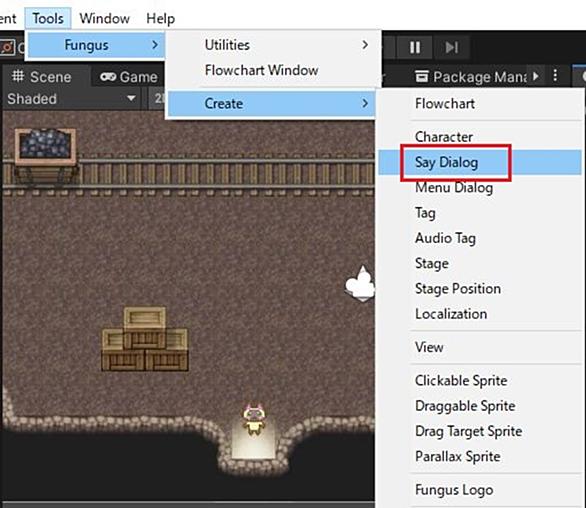This screenshot has height=508, width=586.
Task: Click the Fungus submenu arrow chevron
Action: [155, 45]
